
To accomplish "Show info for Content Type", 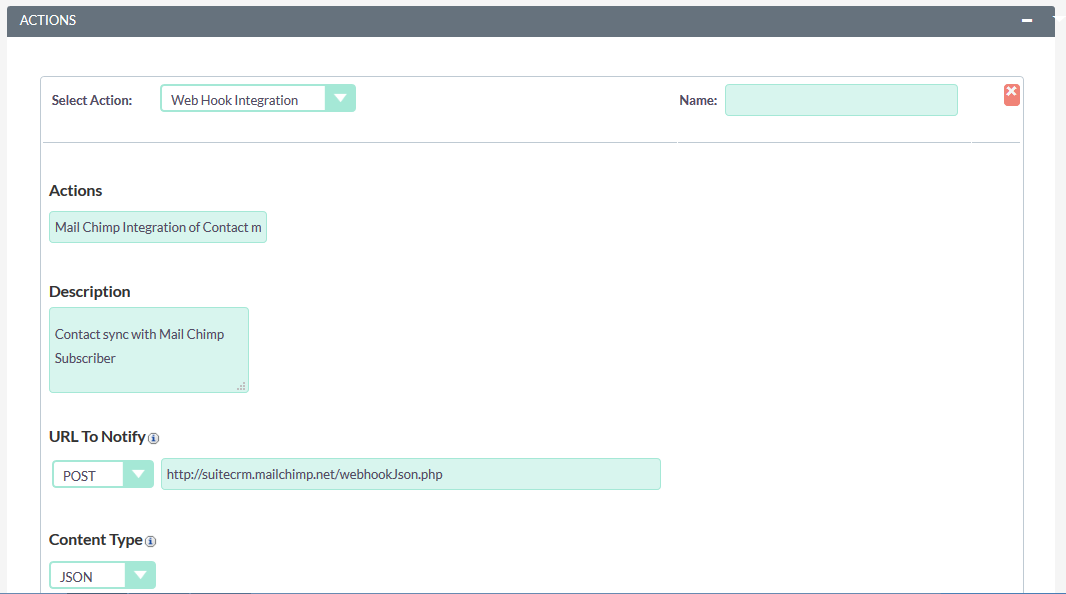I will [151, 541].
